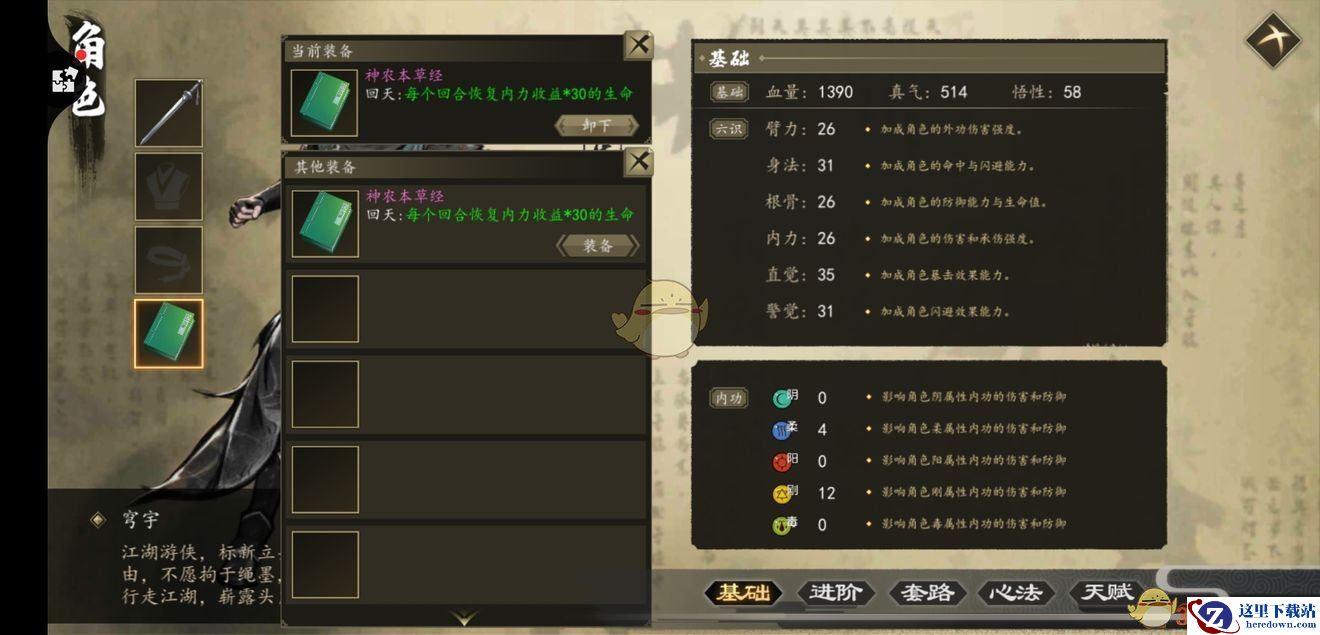This screenshot has height=635, width=1320.
Task: Click the 阴 attribute icon
Action: [x=781, y=398]
